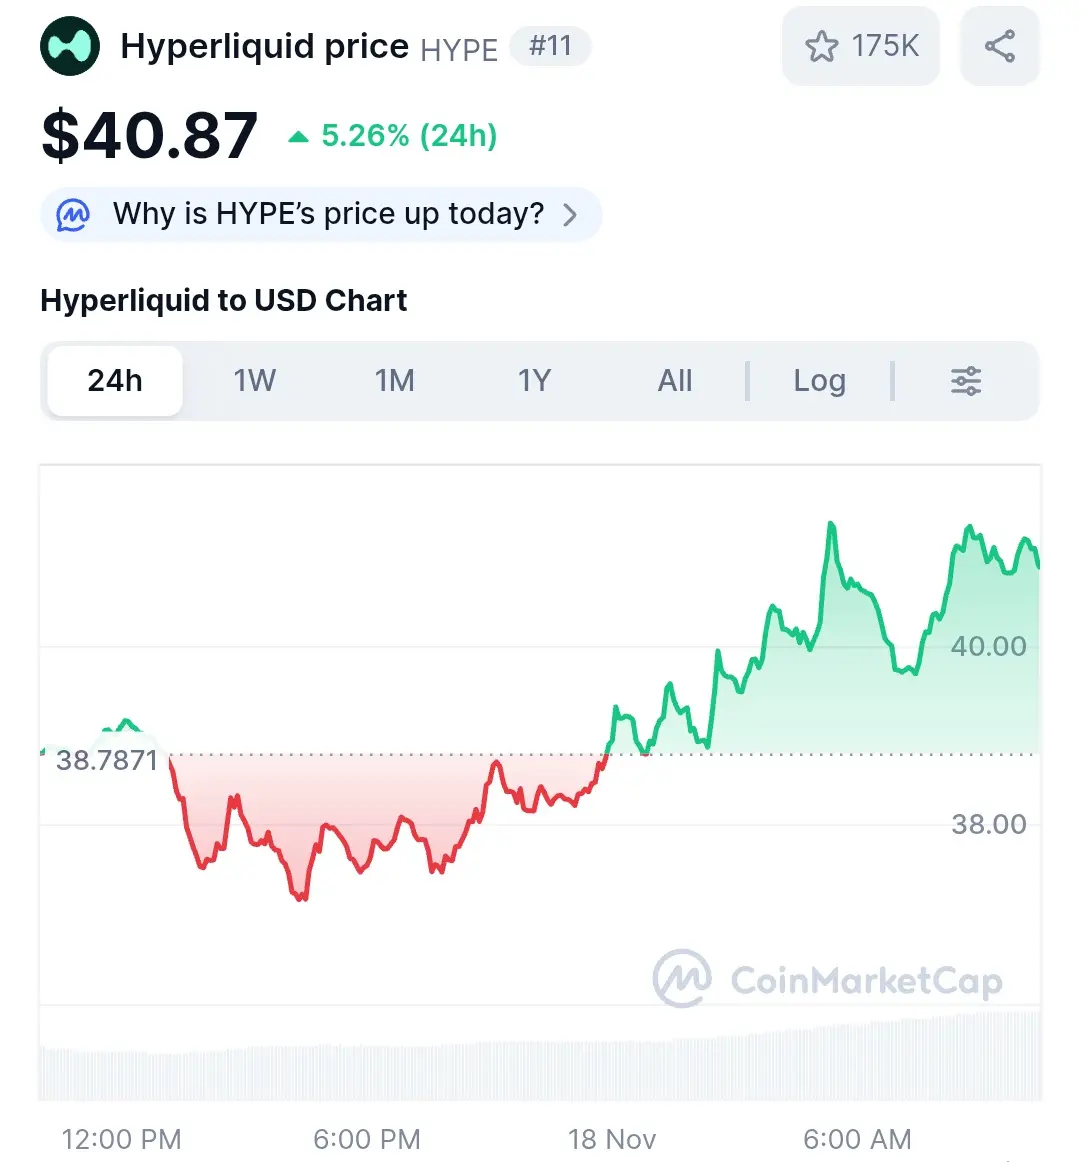Screen dimensions: 1079x1162
Task: Switch to the 1M chart range
Action: 395,381
